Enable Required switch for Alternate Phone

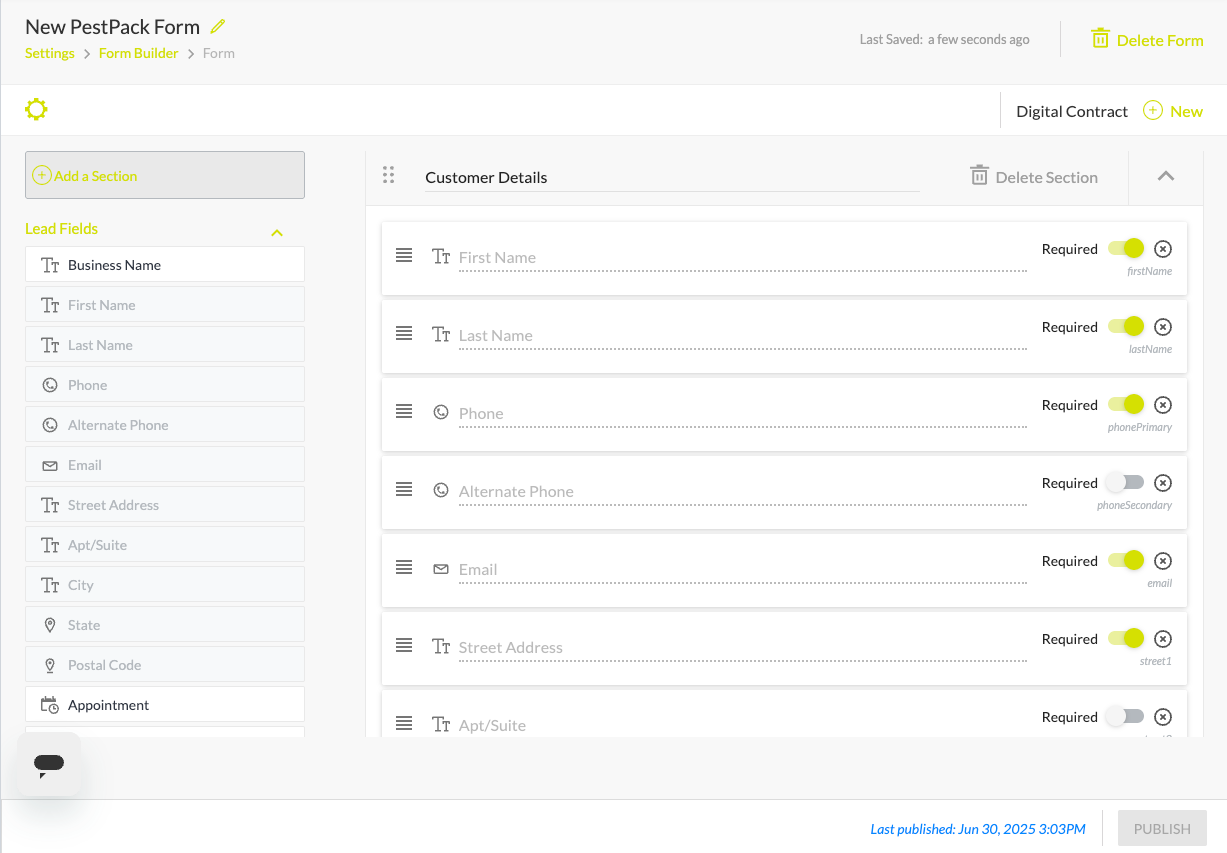coord(1125,483)
